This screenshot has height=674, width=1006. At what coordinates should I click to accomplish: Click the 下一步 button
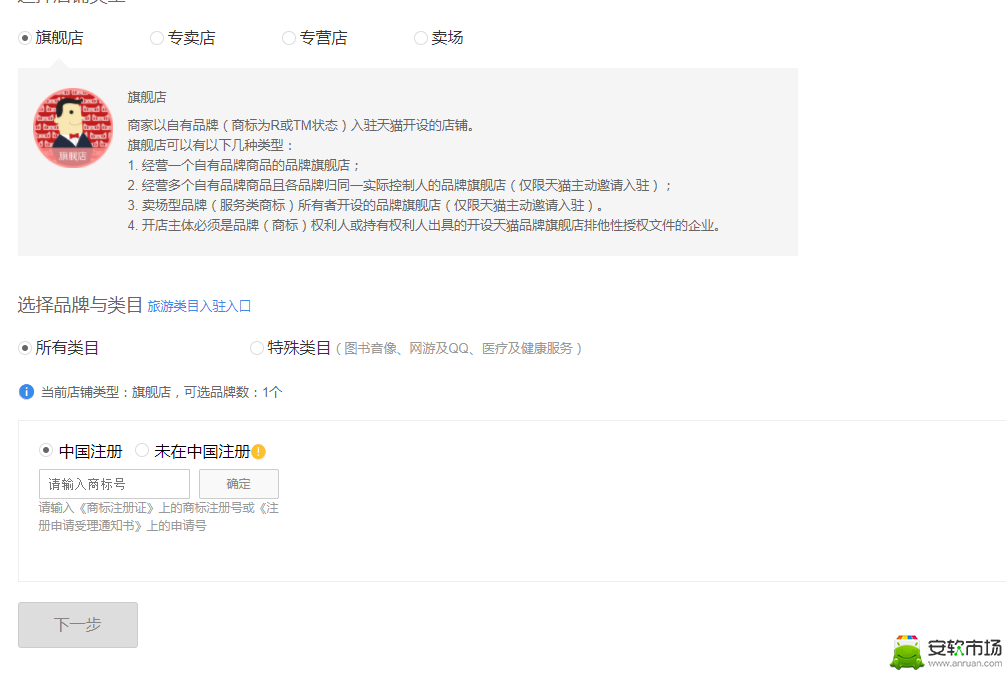tap(78, 625)
